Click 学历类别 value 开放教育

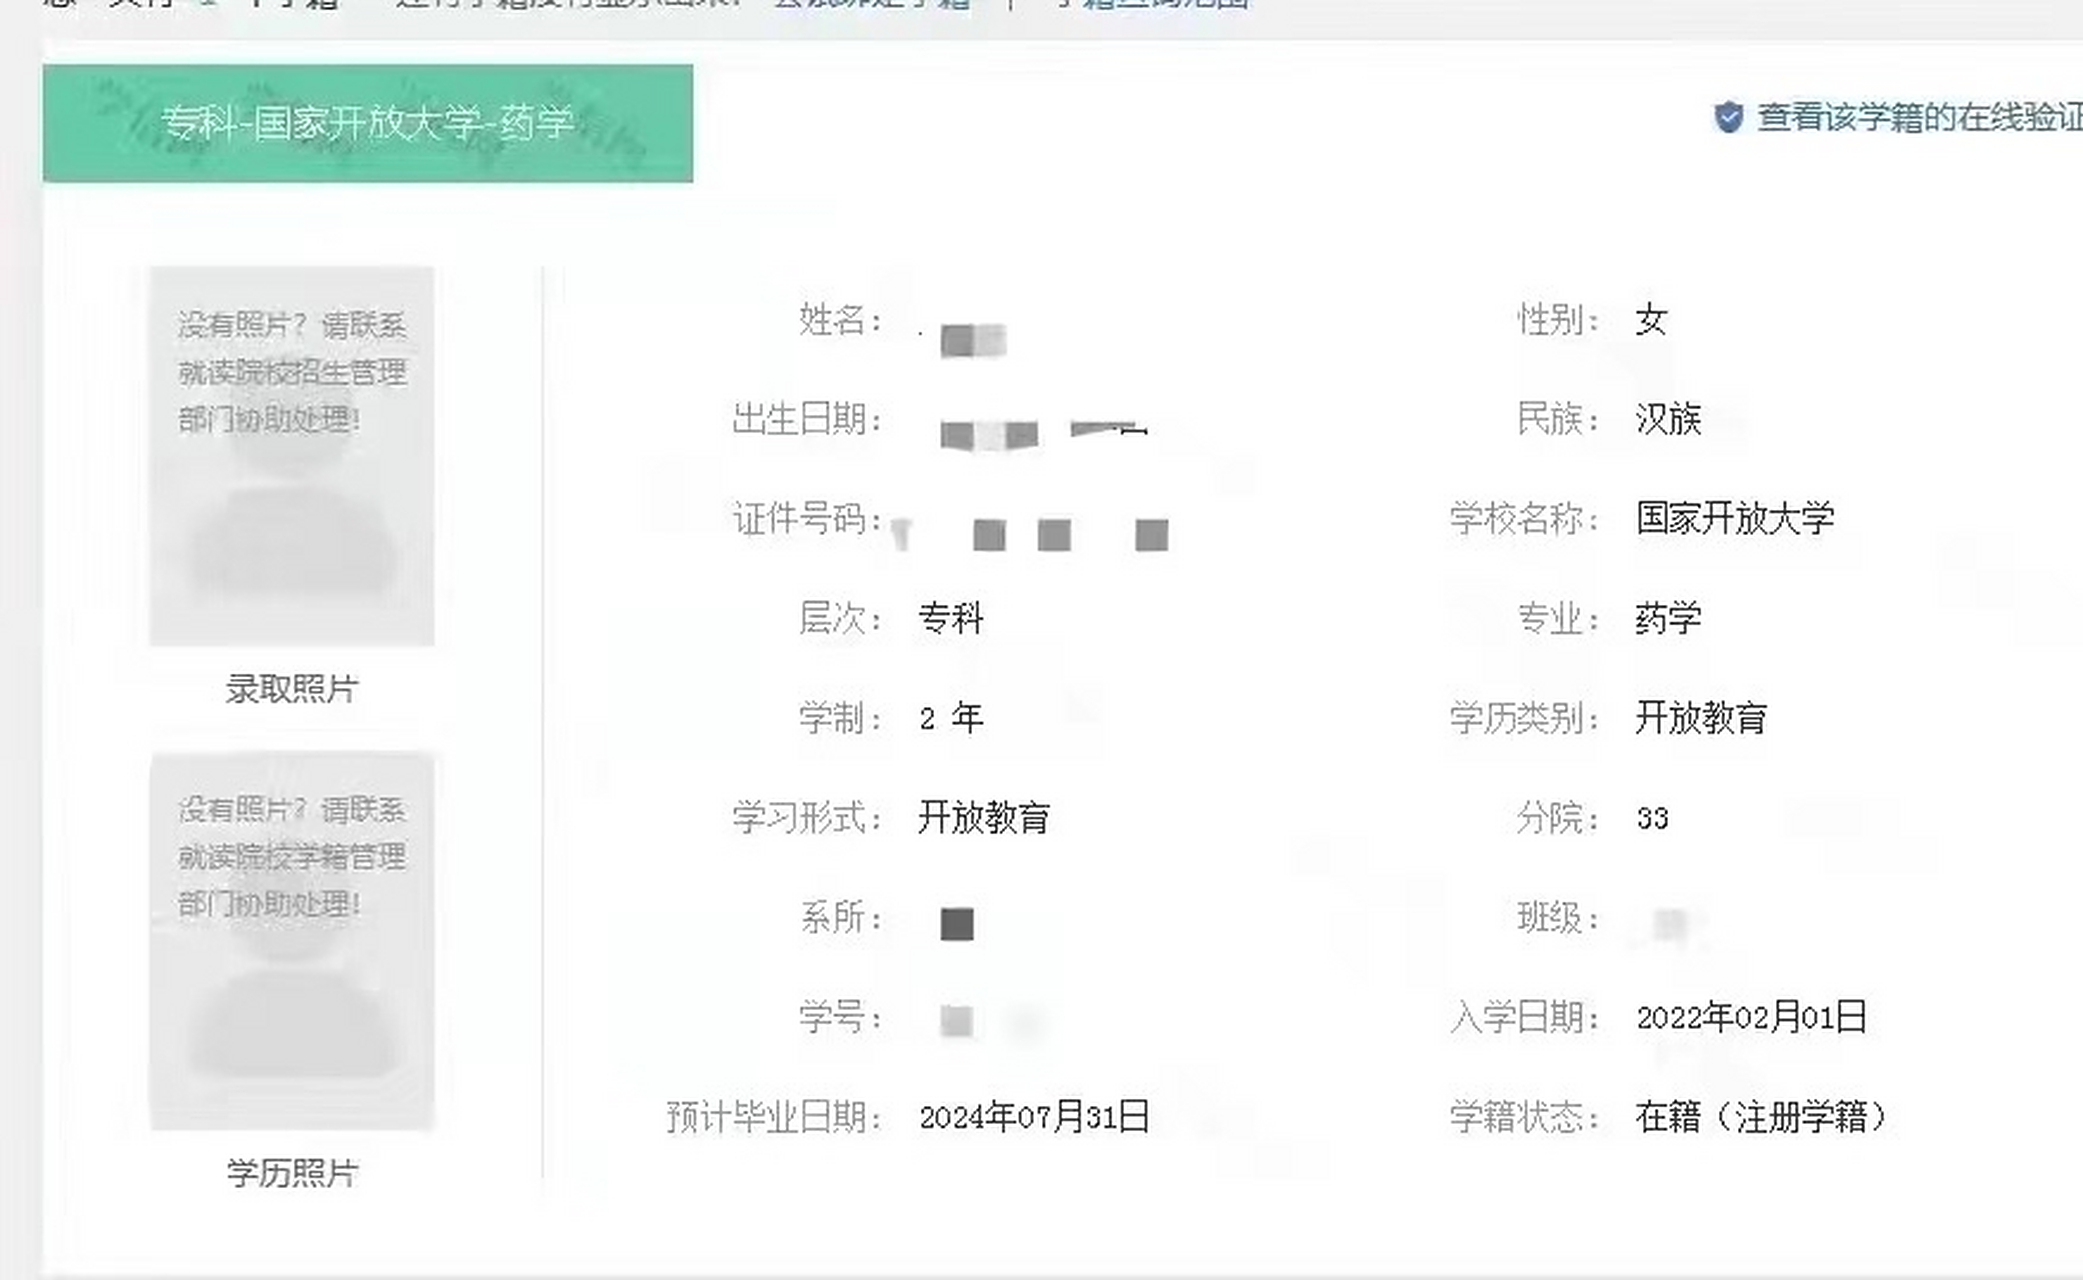(x=1701, y=718)
